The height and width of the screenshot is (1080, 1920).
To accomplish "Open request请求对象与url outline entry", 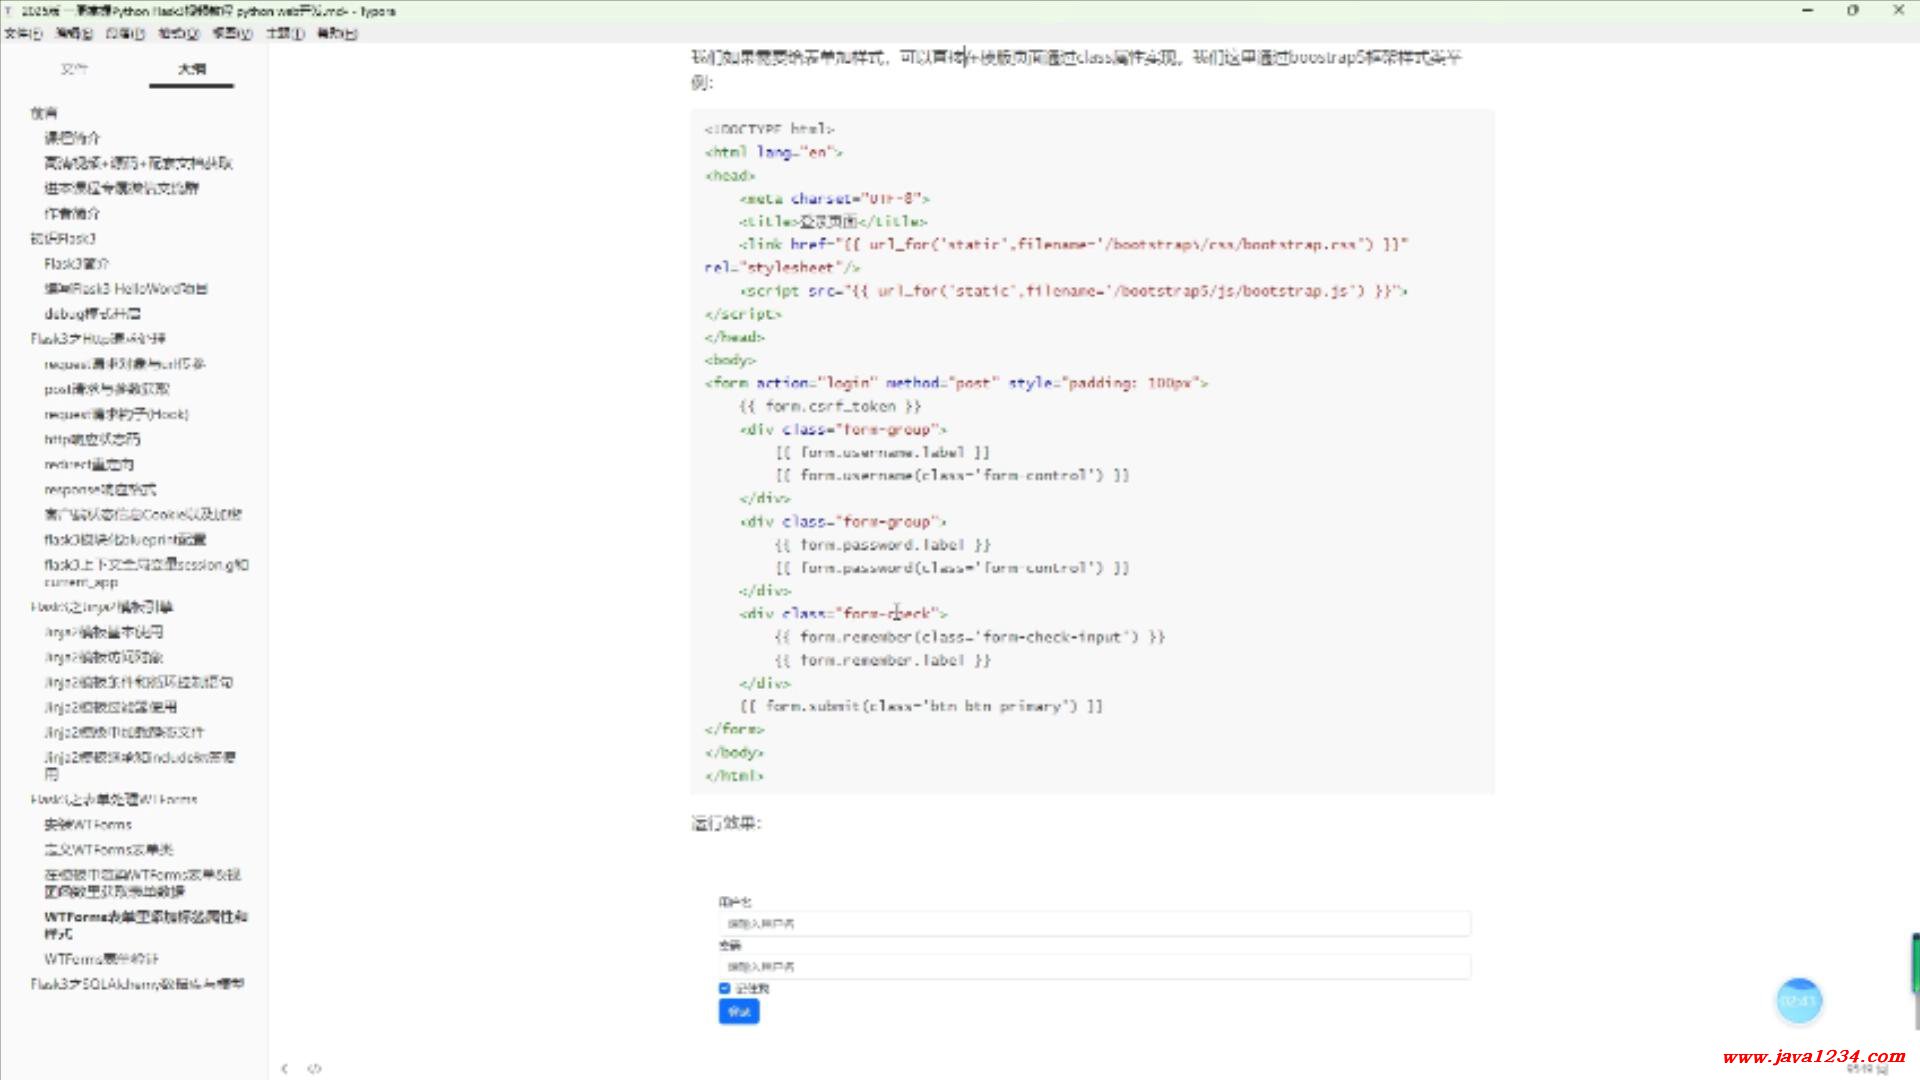I will click(x=125, y=364).
